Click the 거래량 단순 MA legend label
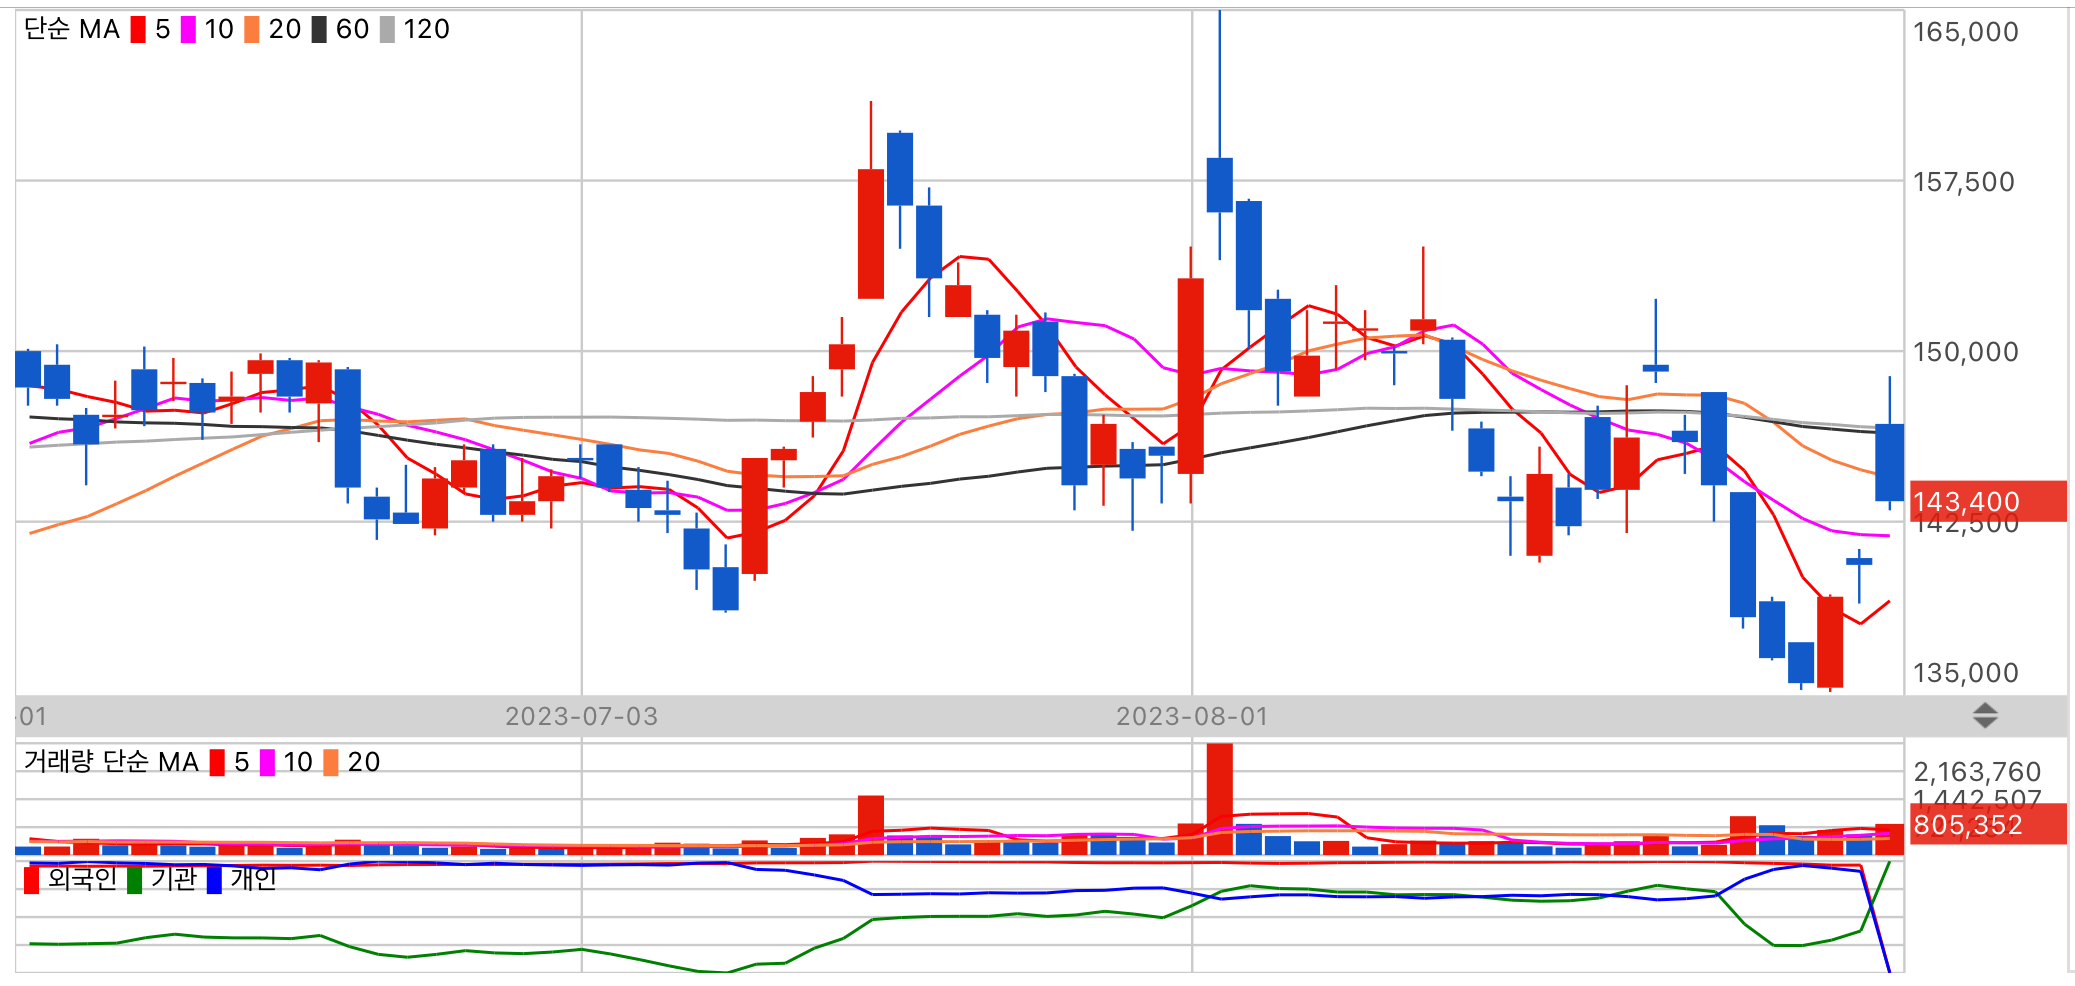2075x986 pixels. point(111,762)
